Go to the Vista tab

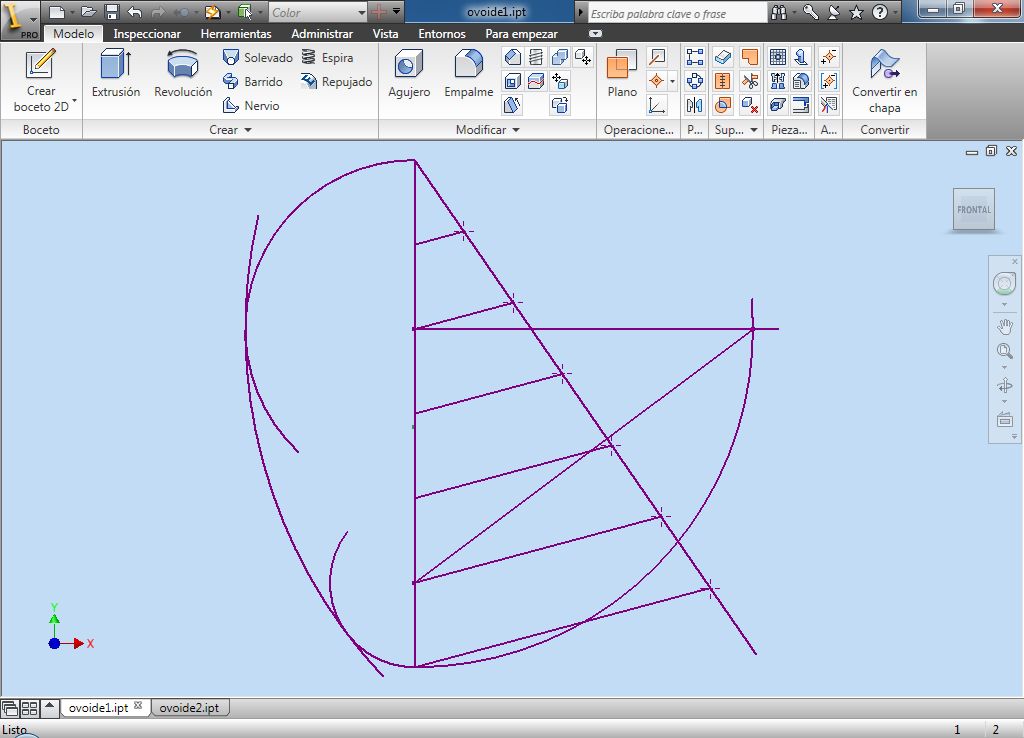point(385,33)
